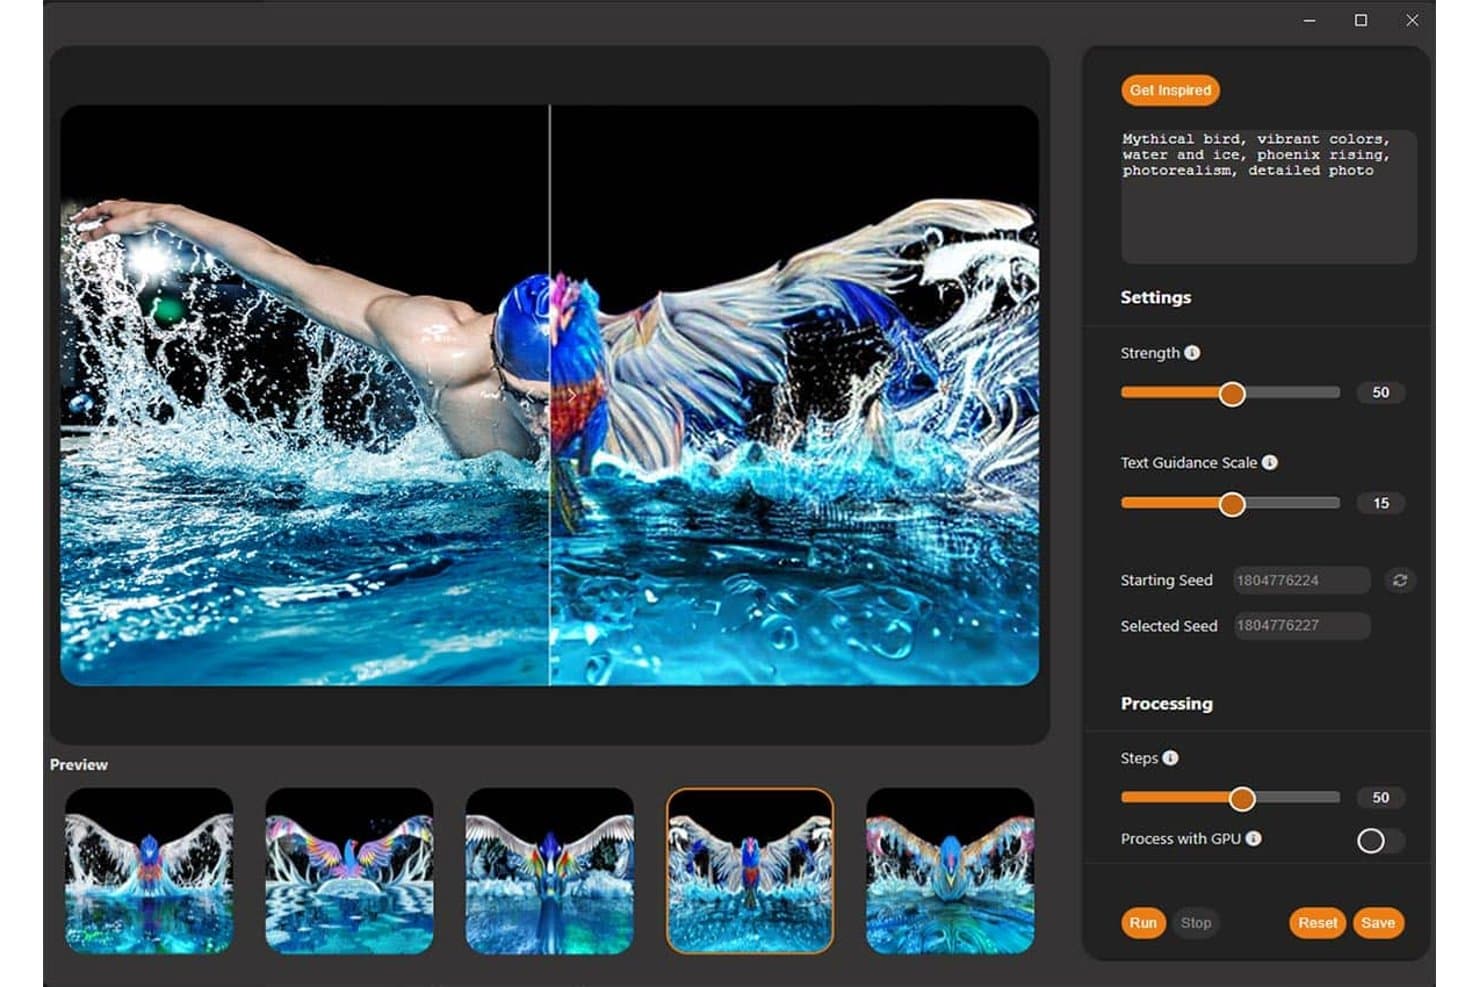Click the Steps info icon
Image resolution: width=1480 pixels, height=987 pixels.
pyautogui.click(x=1170, y=758)
